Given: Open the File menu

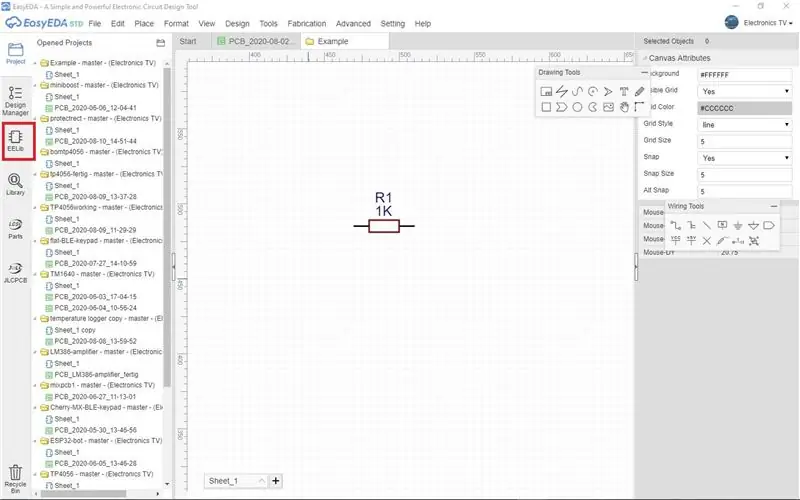Looking at the screenshot, I should point(94,23).
